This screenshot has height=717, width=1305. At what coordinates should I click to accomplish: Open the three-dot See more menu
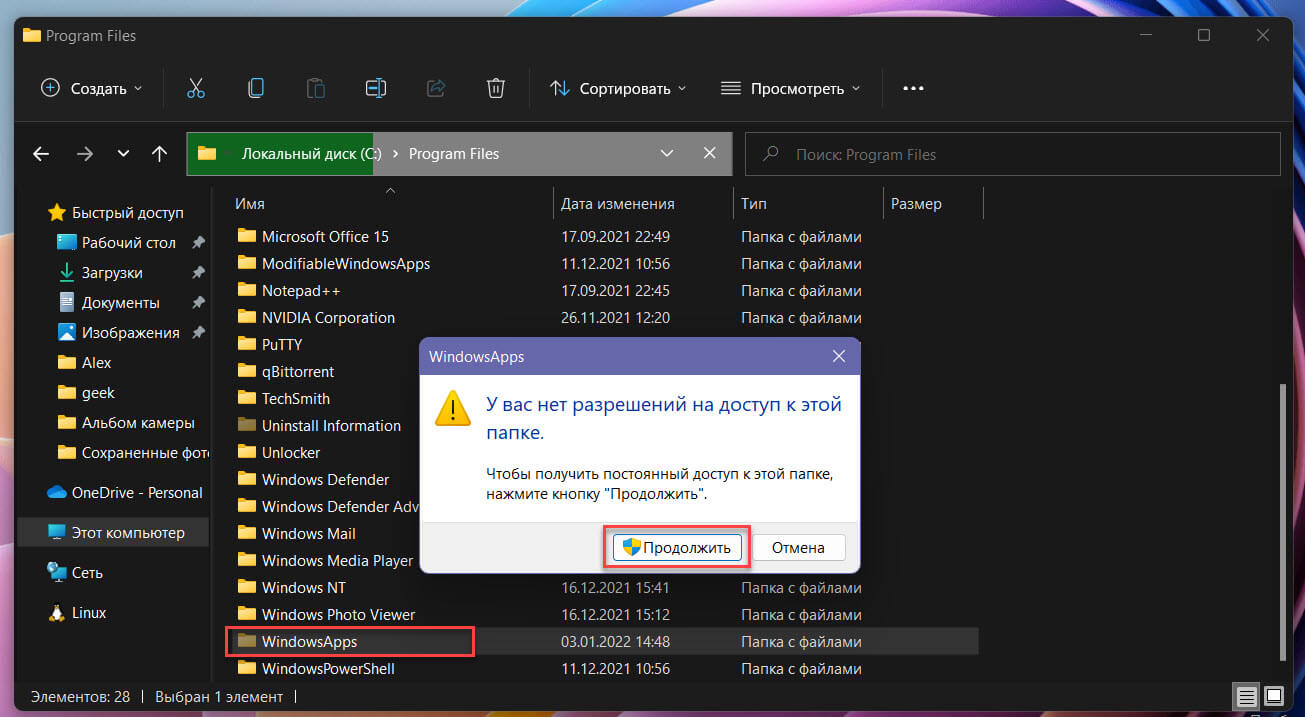[913, 88]
